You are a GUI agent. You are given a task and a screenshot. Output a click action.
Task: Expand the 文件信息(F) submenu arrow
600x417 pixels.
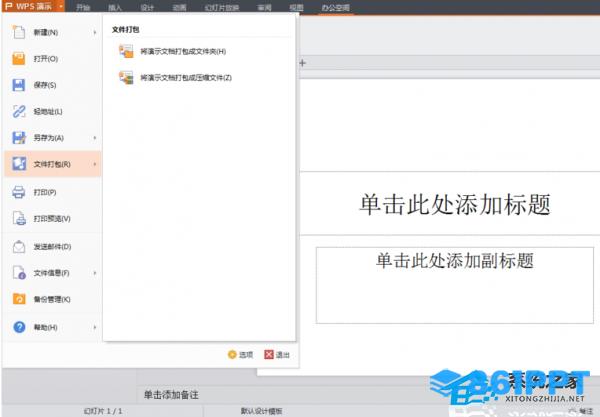tap(95, 273)
